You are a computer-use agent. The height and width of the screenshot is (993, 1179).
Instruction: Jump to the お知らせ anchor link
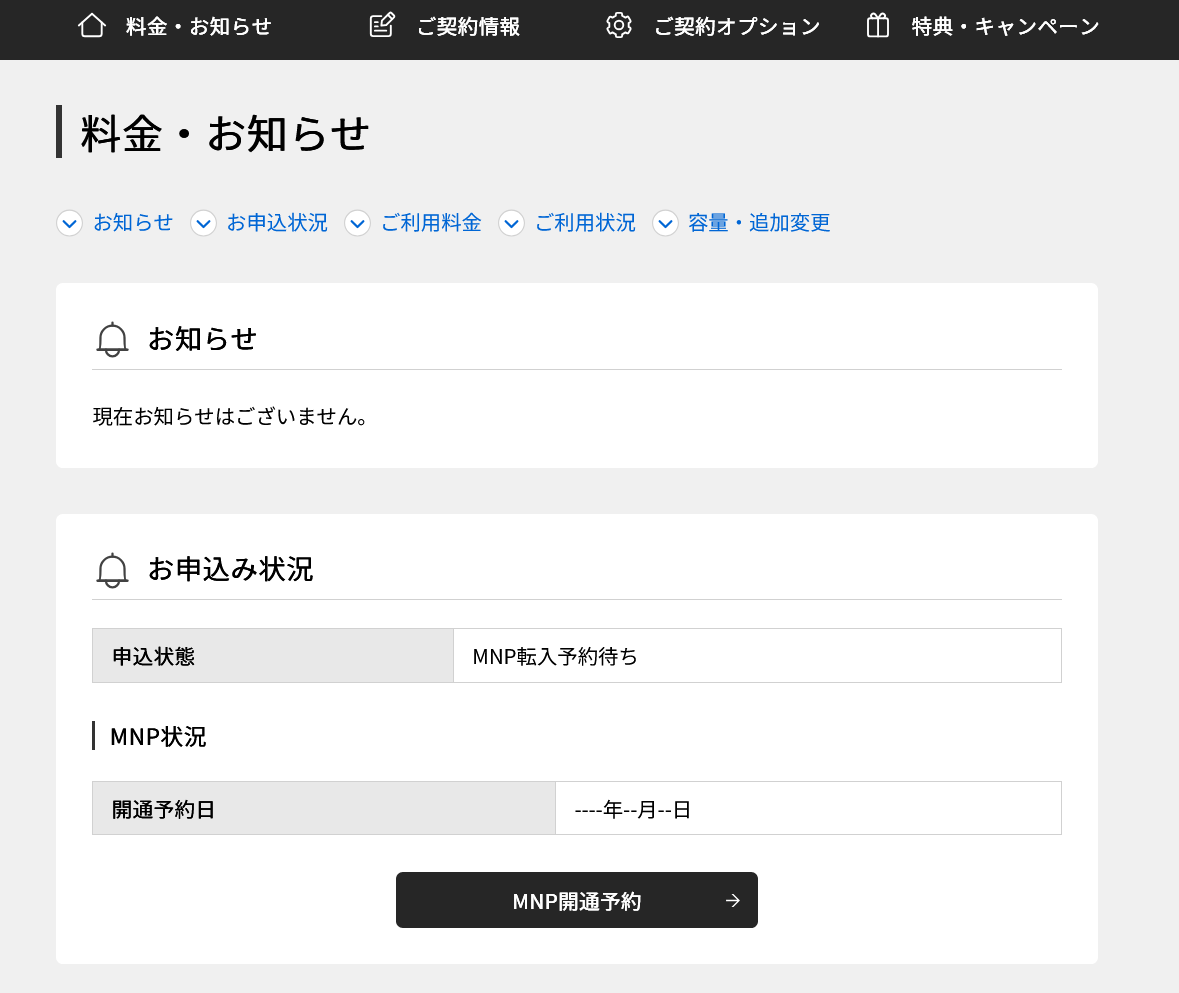coord(133,223)
